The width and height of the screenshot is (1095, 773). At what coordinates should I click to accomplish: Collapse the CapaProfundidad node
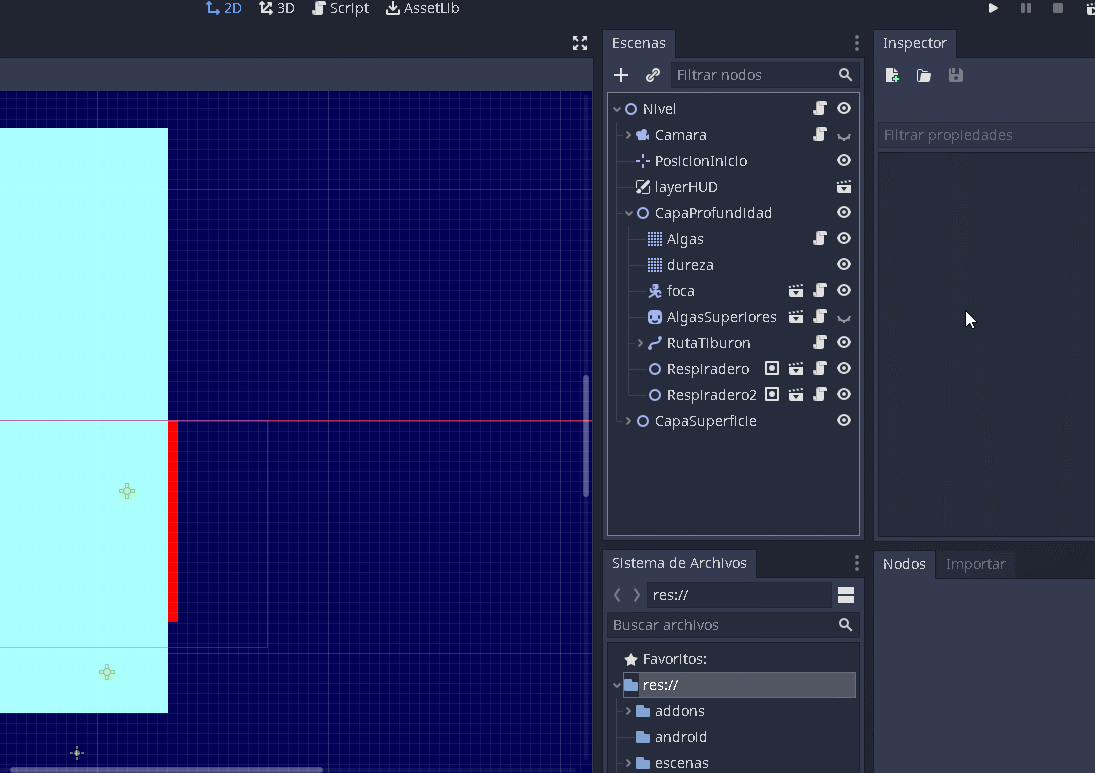point(629,213)
